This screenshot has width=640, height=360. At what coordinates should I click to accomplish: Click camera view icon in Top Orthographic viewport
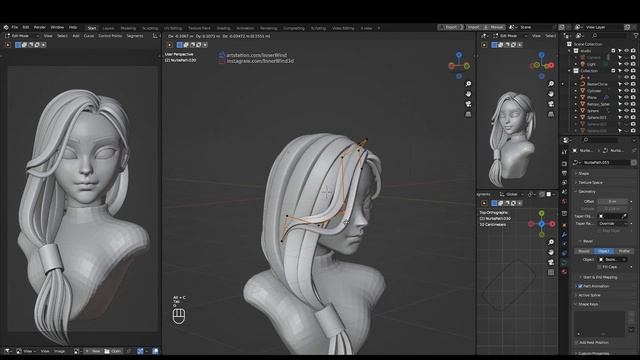point(551,262)
